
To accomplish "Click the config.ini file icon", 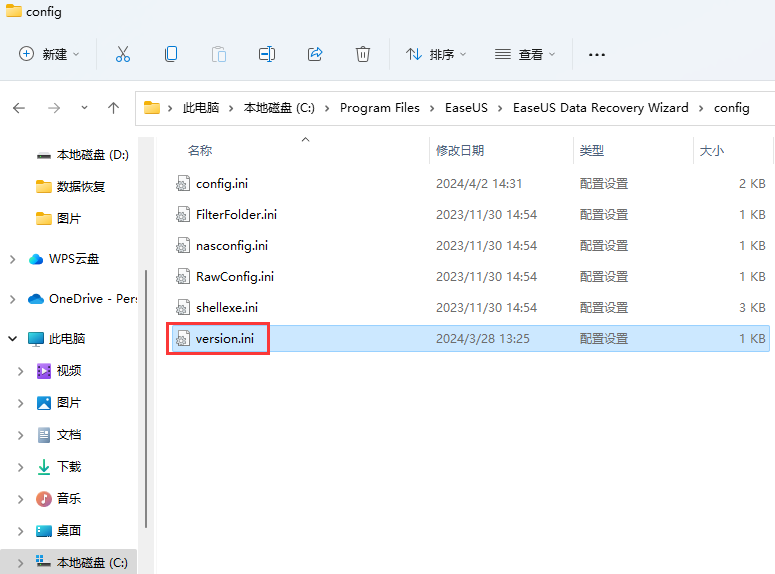I will click(x=183, y=184).
